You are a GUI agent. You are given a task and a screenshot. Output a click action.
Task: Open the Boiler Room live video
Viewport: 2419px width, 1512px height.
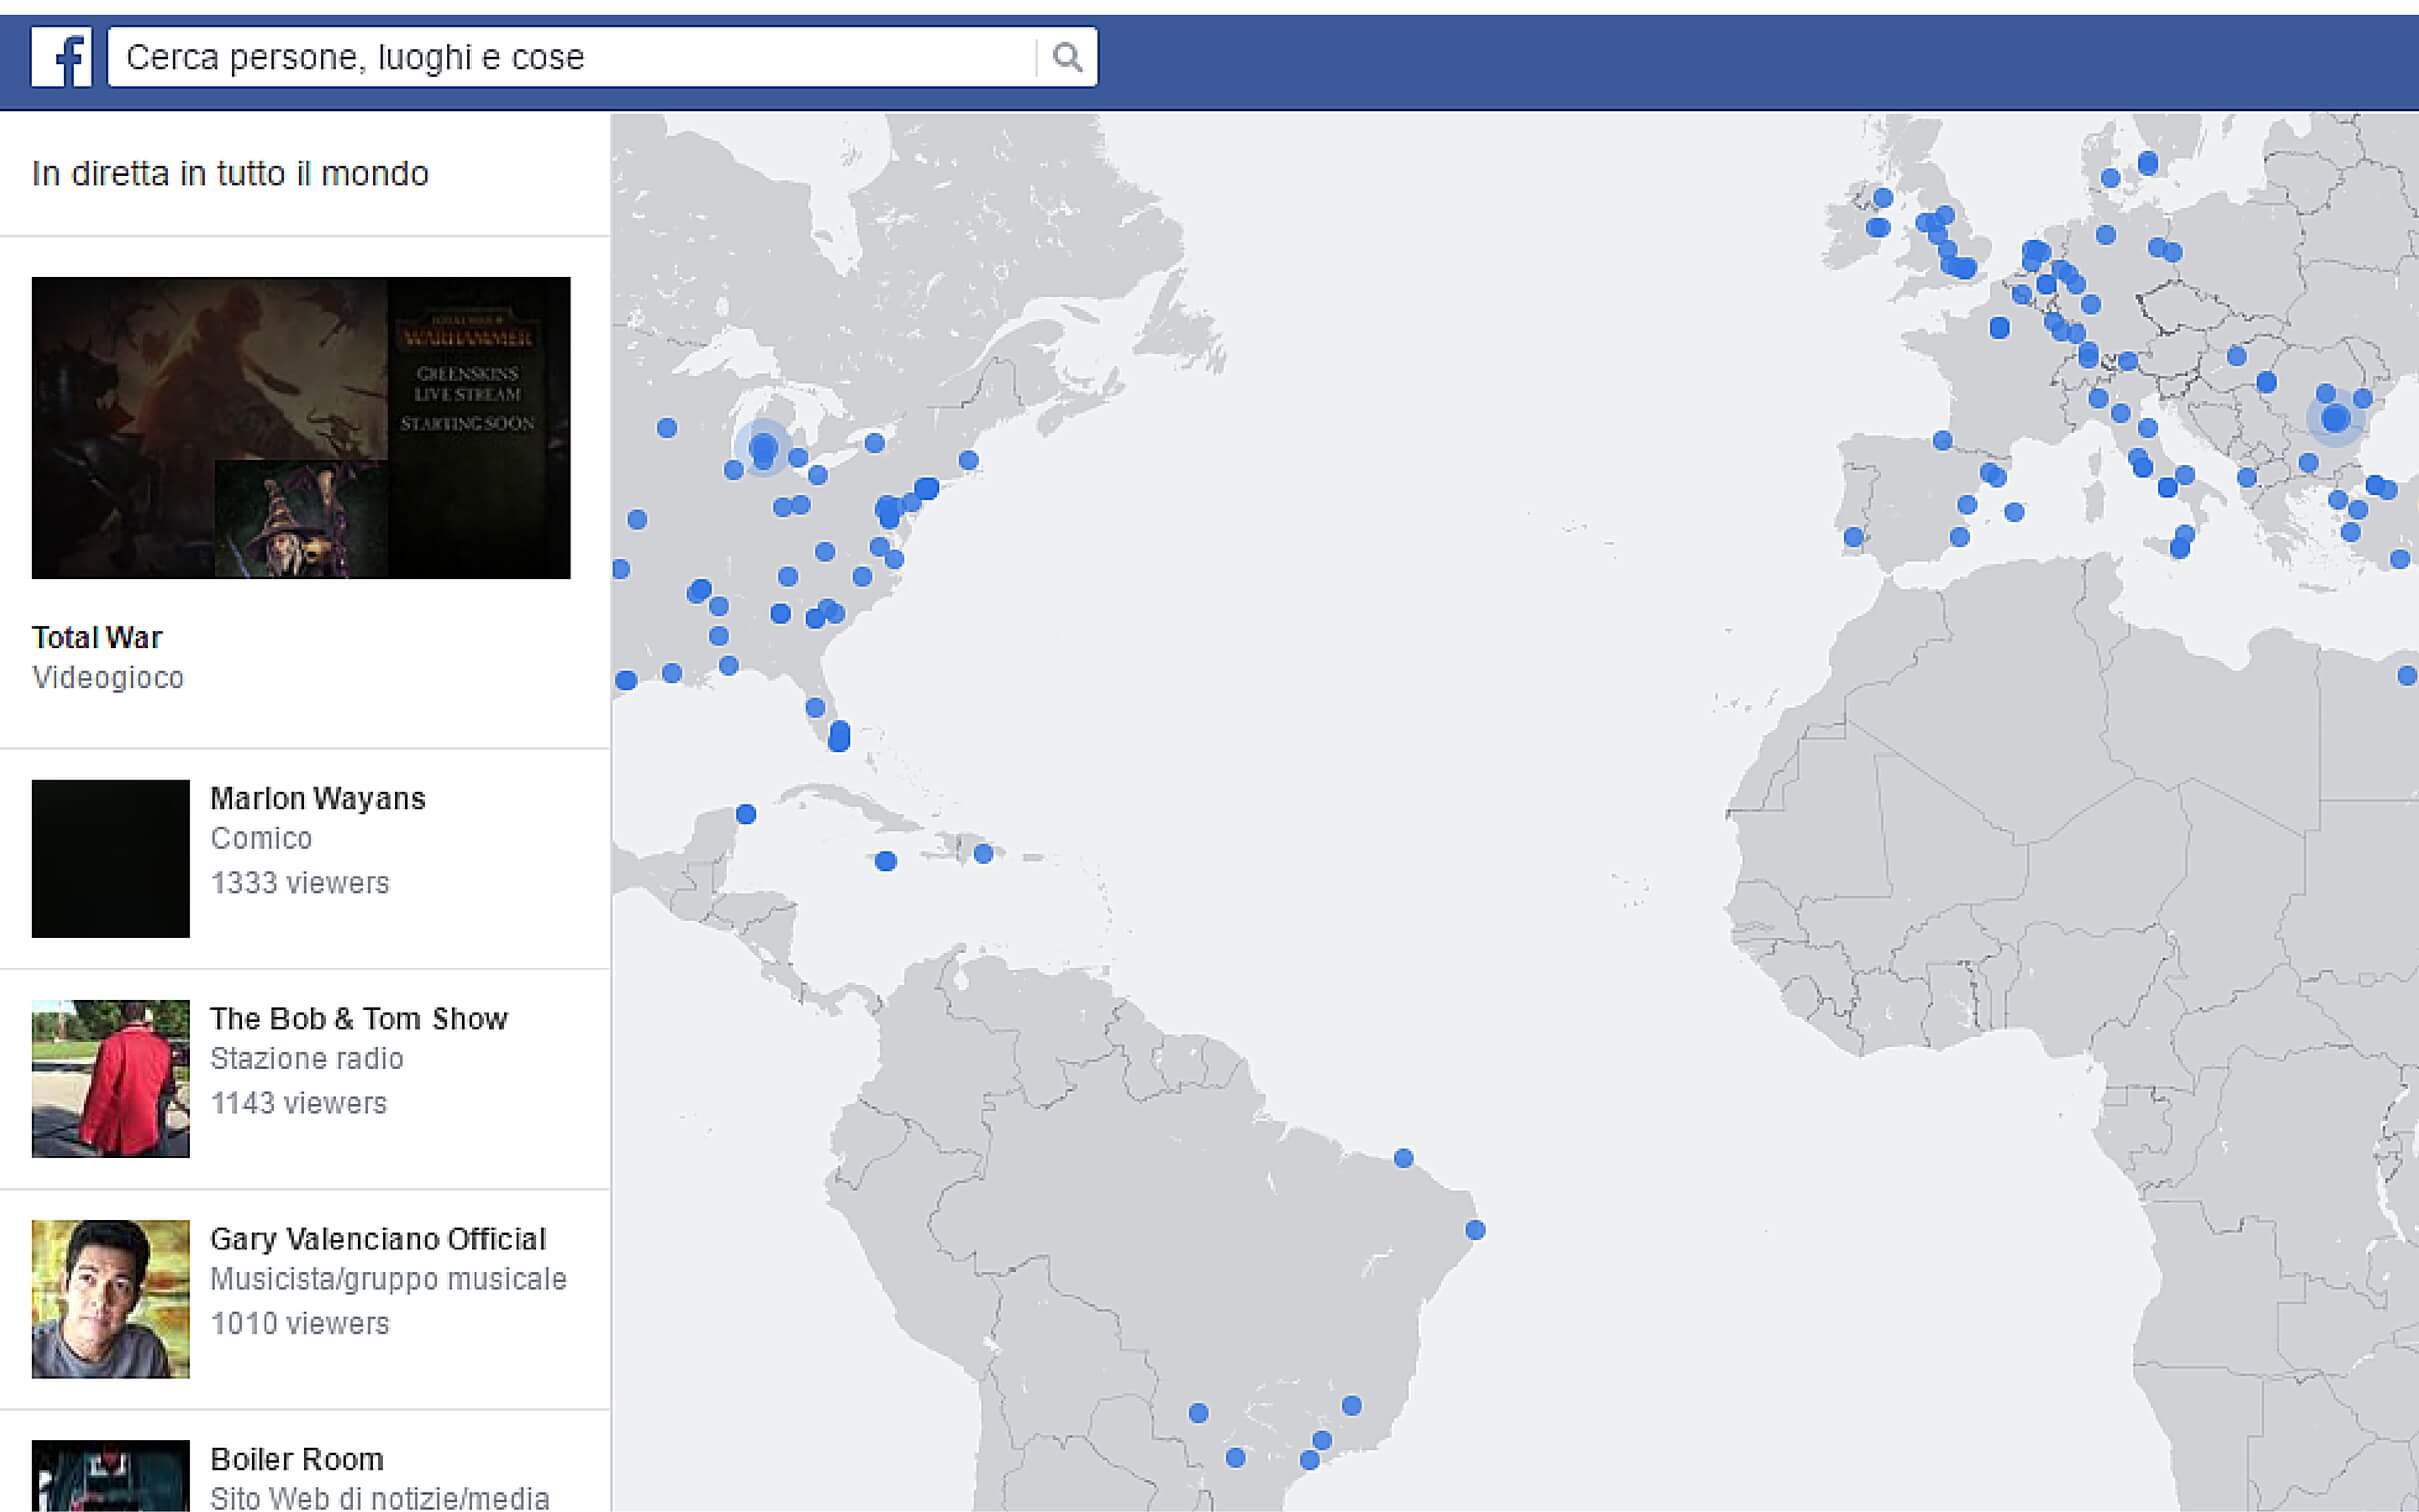pyautogui.click(x=296, y=1458)
